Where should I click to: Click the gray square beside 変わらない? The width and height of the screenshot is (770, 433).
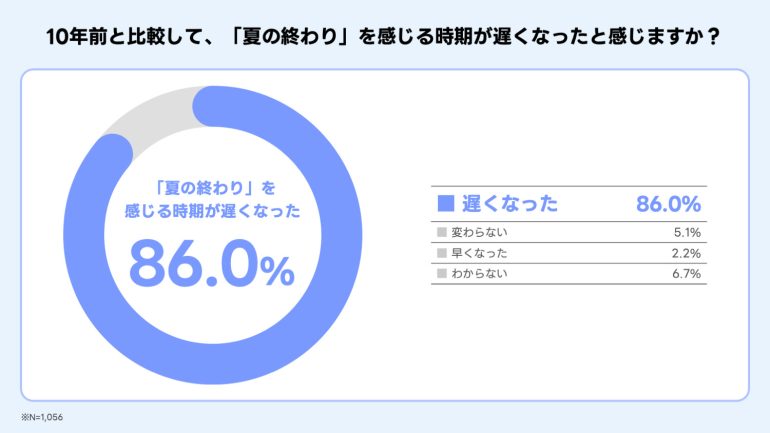(x=442, y=233)
